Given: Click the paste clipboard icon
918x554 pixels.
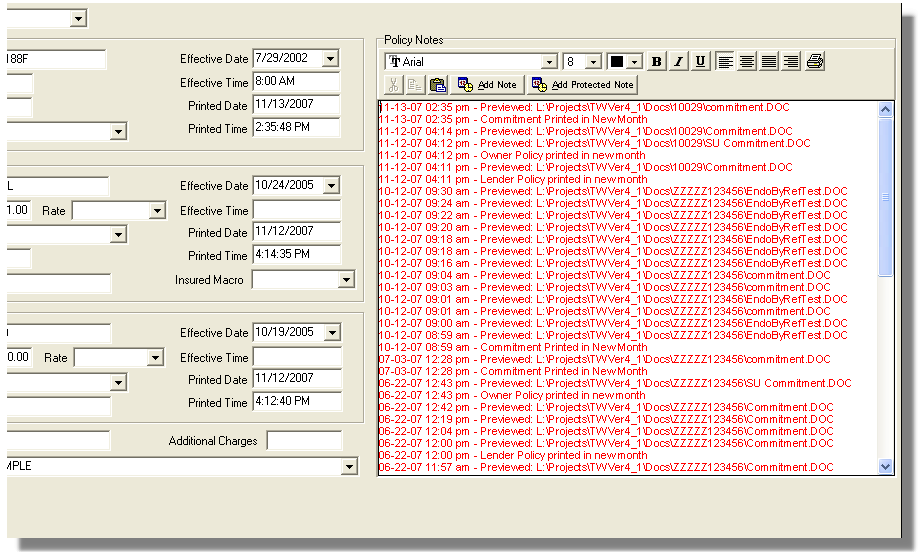Looking at the screenshot, I should click(x=438, y=85).
